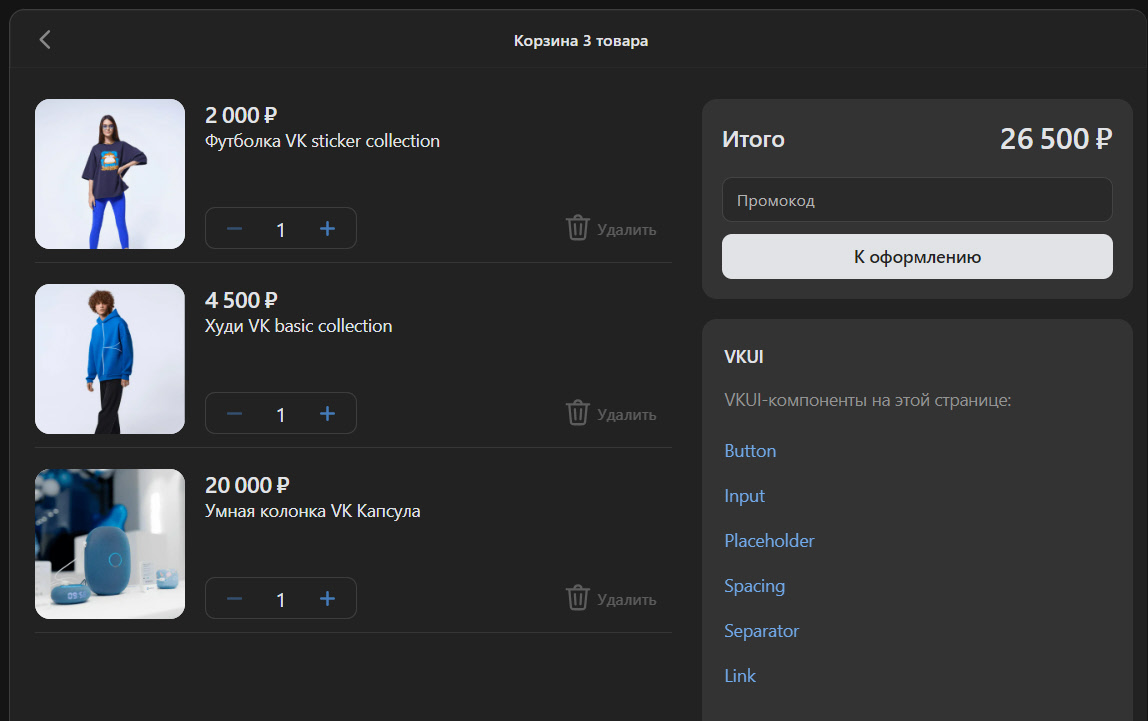Viewport: 1148px width, 721px height.
Task: Decrease quantity of Умная колонка VK Капсула
Action: click(234, 599)
